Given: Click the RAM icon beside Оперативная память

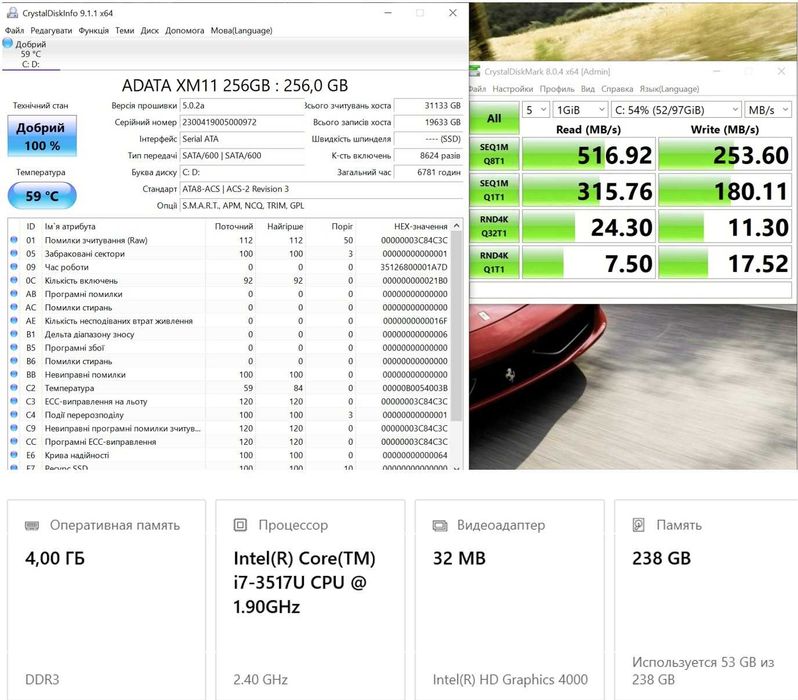Looking at the screenshot, I should pyautogui.click(x=32, y=525).
